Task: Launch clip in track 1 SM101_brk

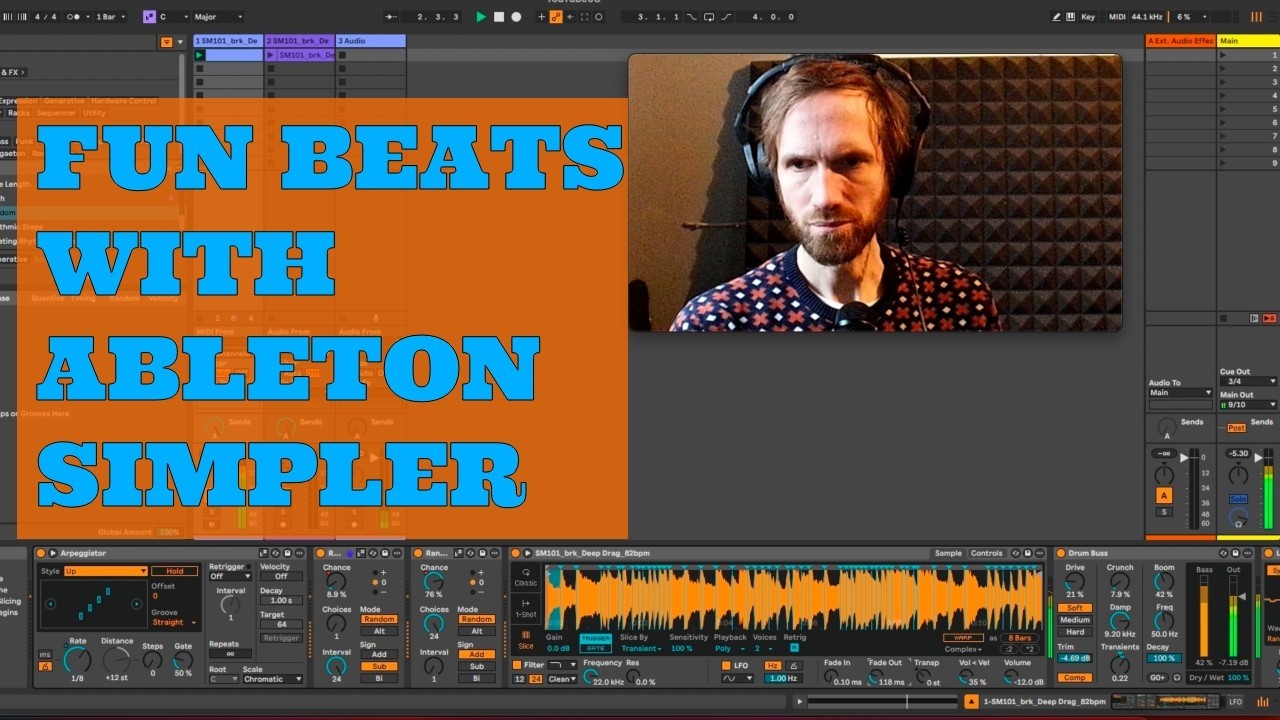Action: [x=199, y=55]
